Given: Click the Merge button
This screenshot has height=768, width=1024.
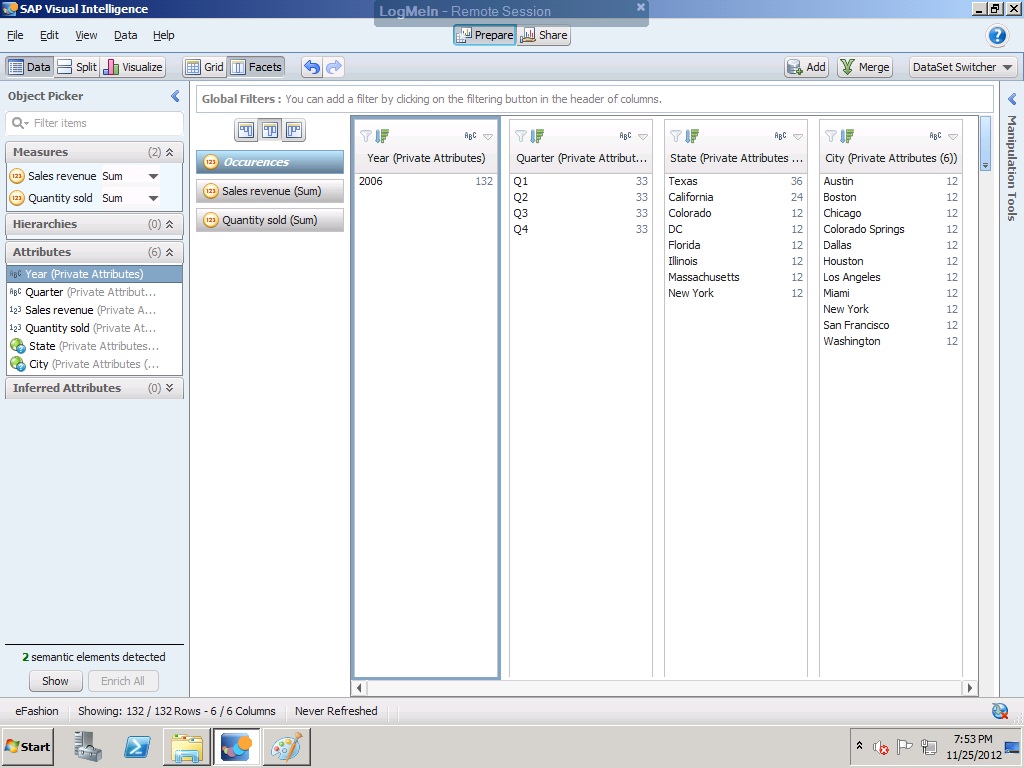Looking at the screenshot, I should (865, 67).
